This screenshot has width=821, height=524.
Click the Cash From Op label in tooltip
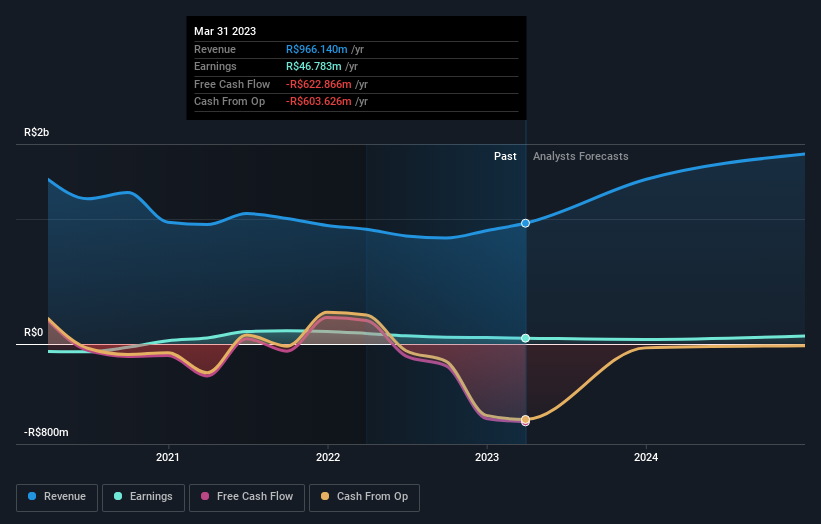point(229,102)
